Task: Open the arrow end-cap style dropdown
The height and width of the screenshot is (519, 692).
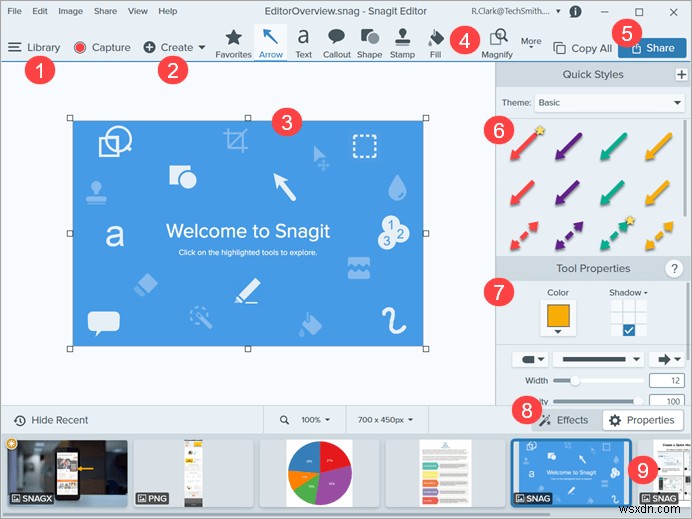Action: point(667,359)
